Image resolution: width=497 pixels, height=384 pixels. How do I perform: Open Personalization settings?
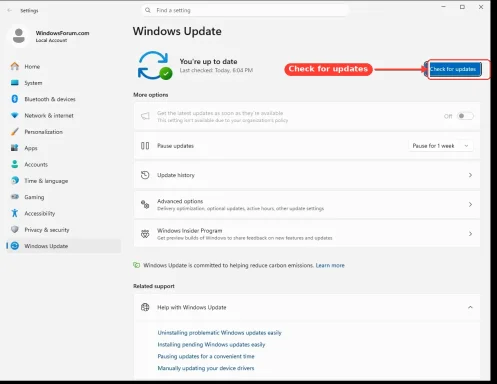tap(63, 132)
